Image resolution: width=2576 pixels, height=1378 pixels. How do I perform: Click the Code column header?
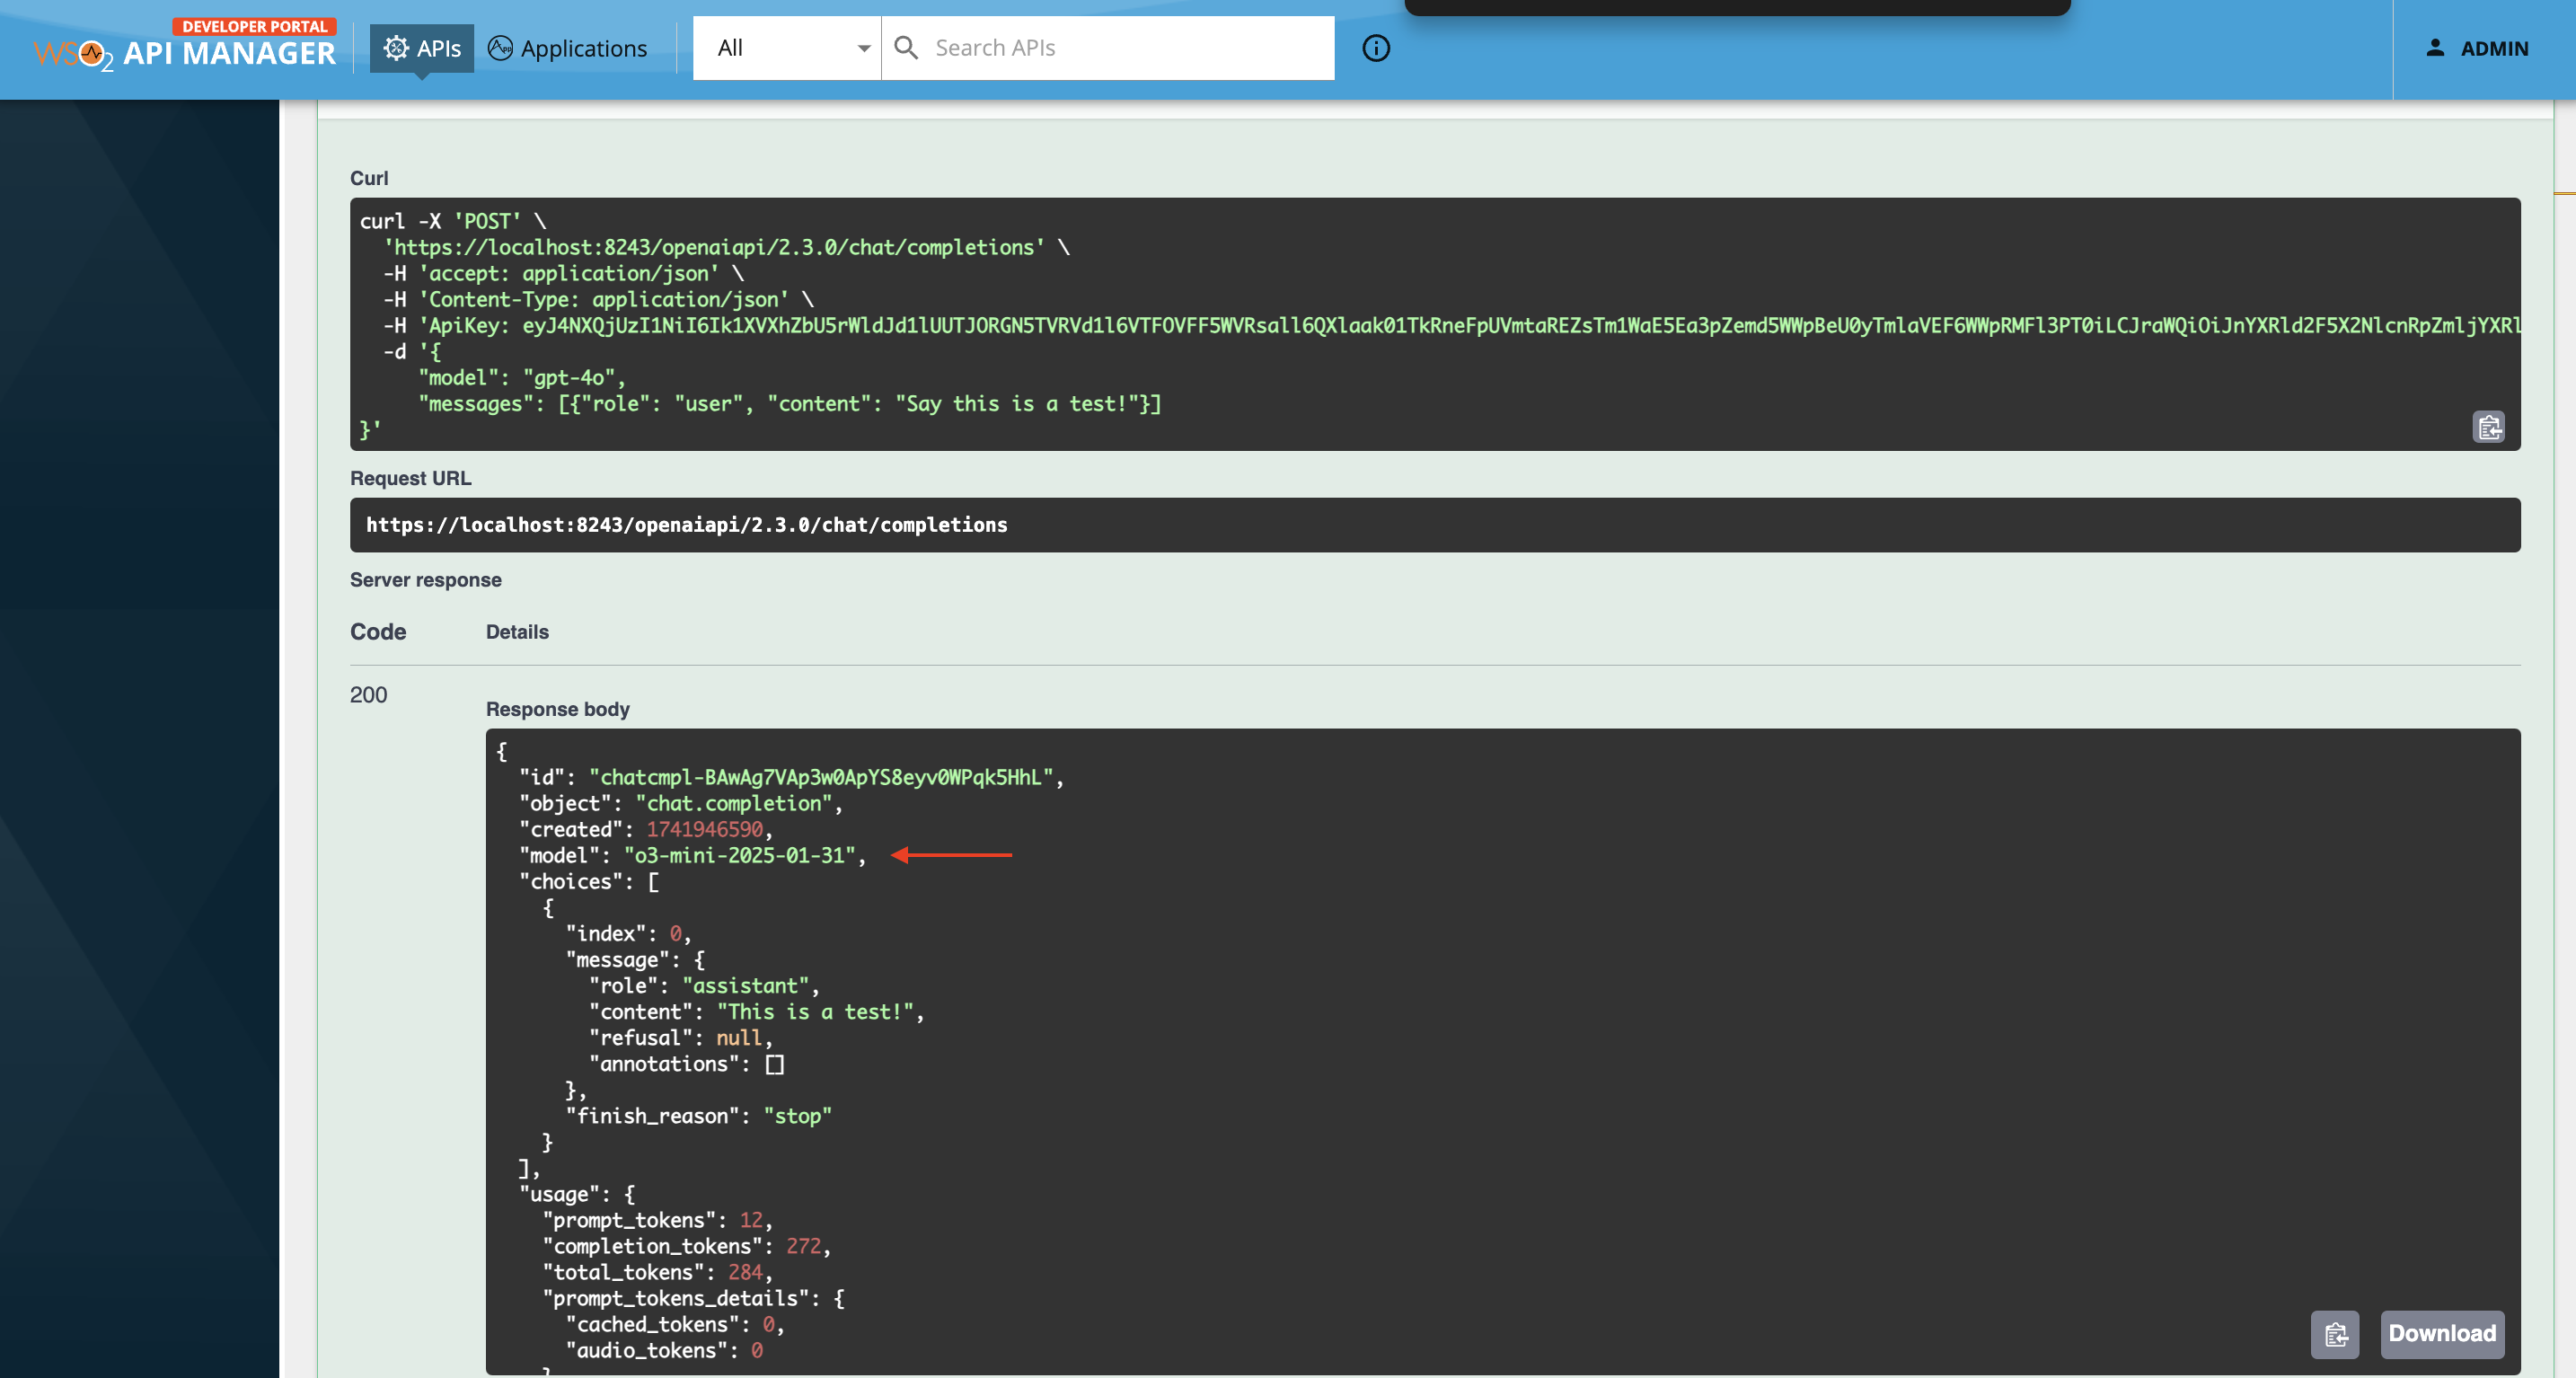(x=378, y=632)
